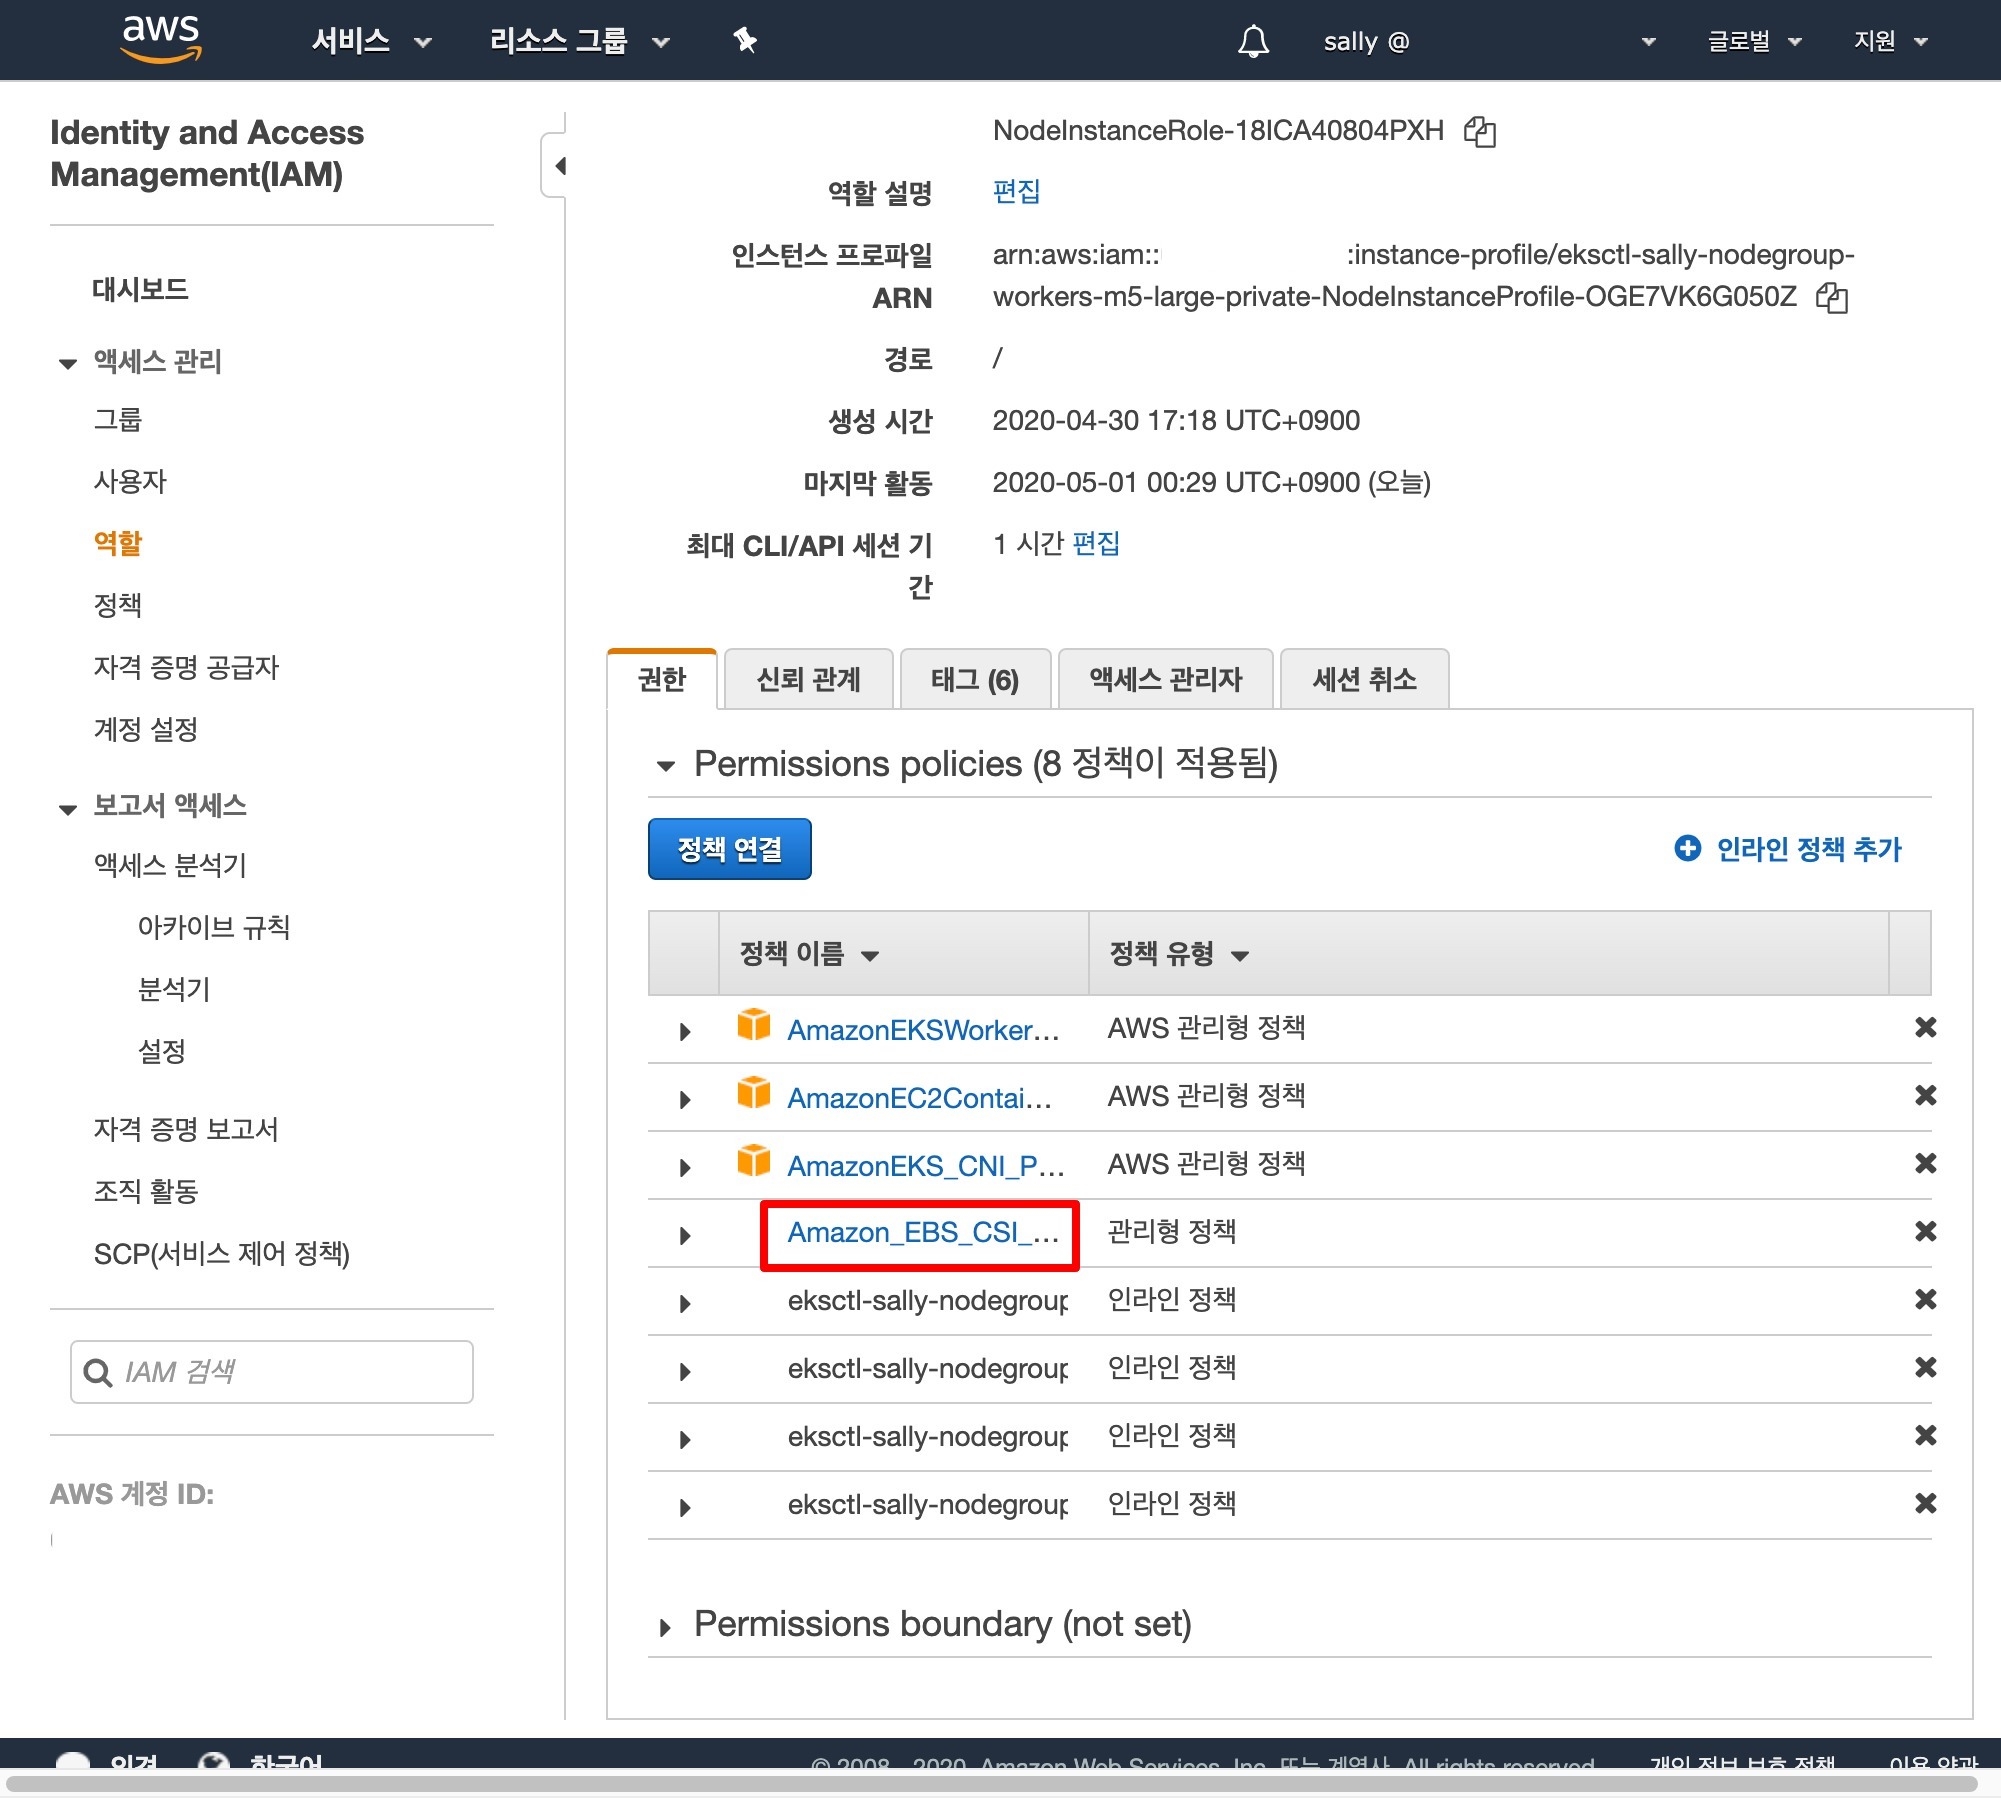Collapse the 액세스 관리 sidebar group
This screenshot has width=2001, height=1798.
(68, 363)
